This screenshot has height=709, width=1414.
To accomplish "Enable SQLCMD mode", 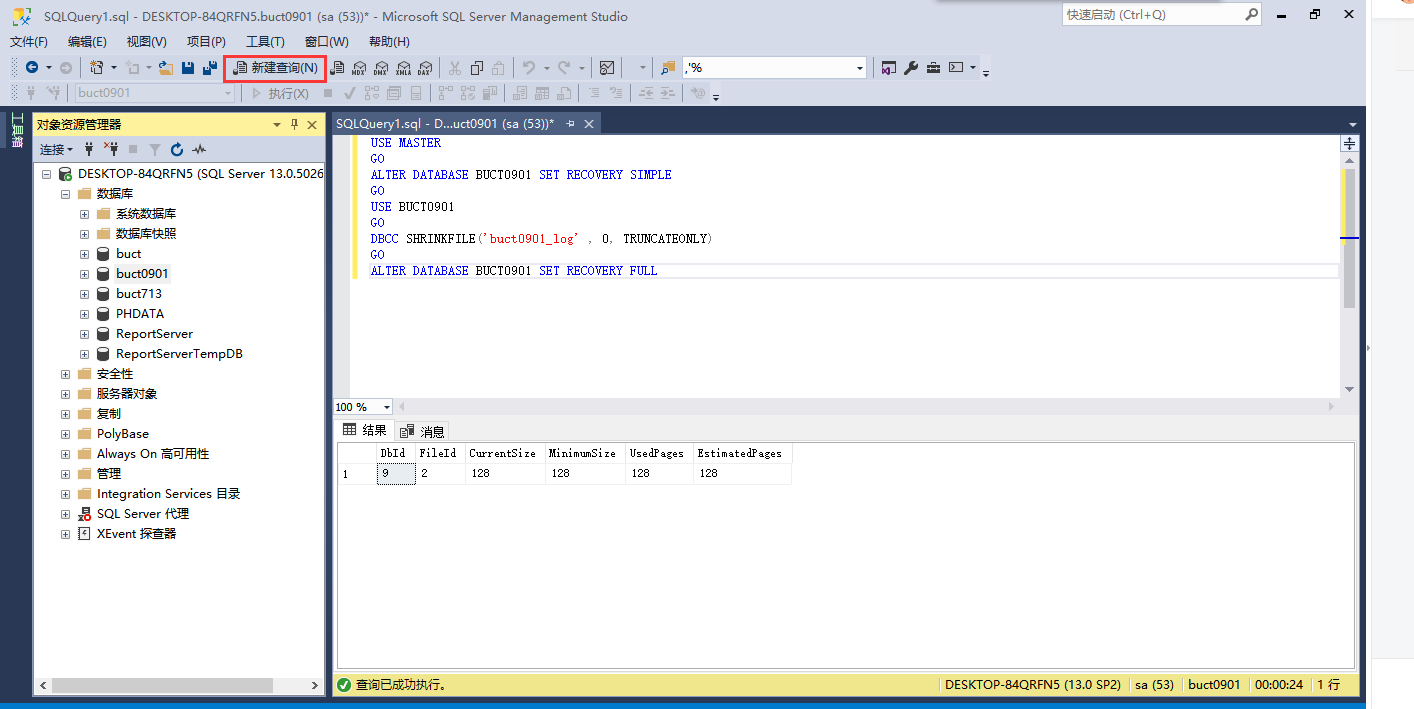I will (x=696, y=92).
